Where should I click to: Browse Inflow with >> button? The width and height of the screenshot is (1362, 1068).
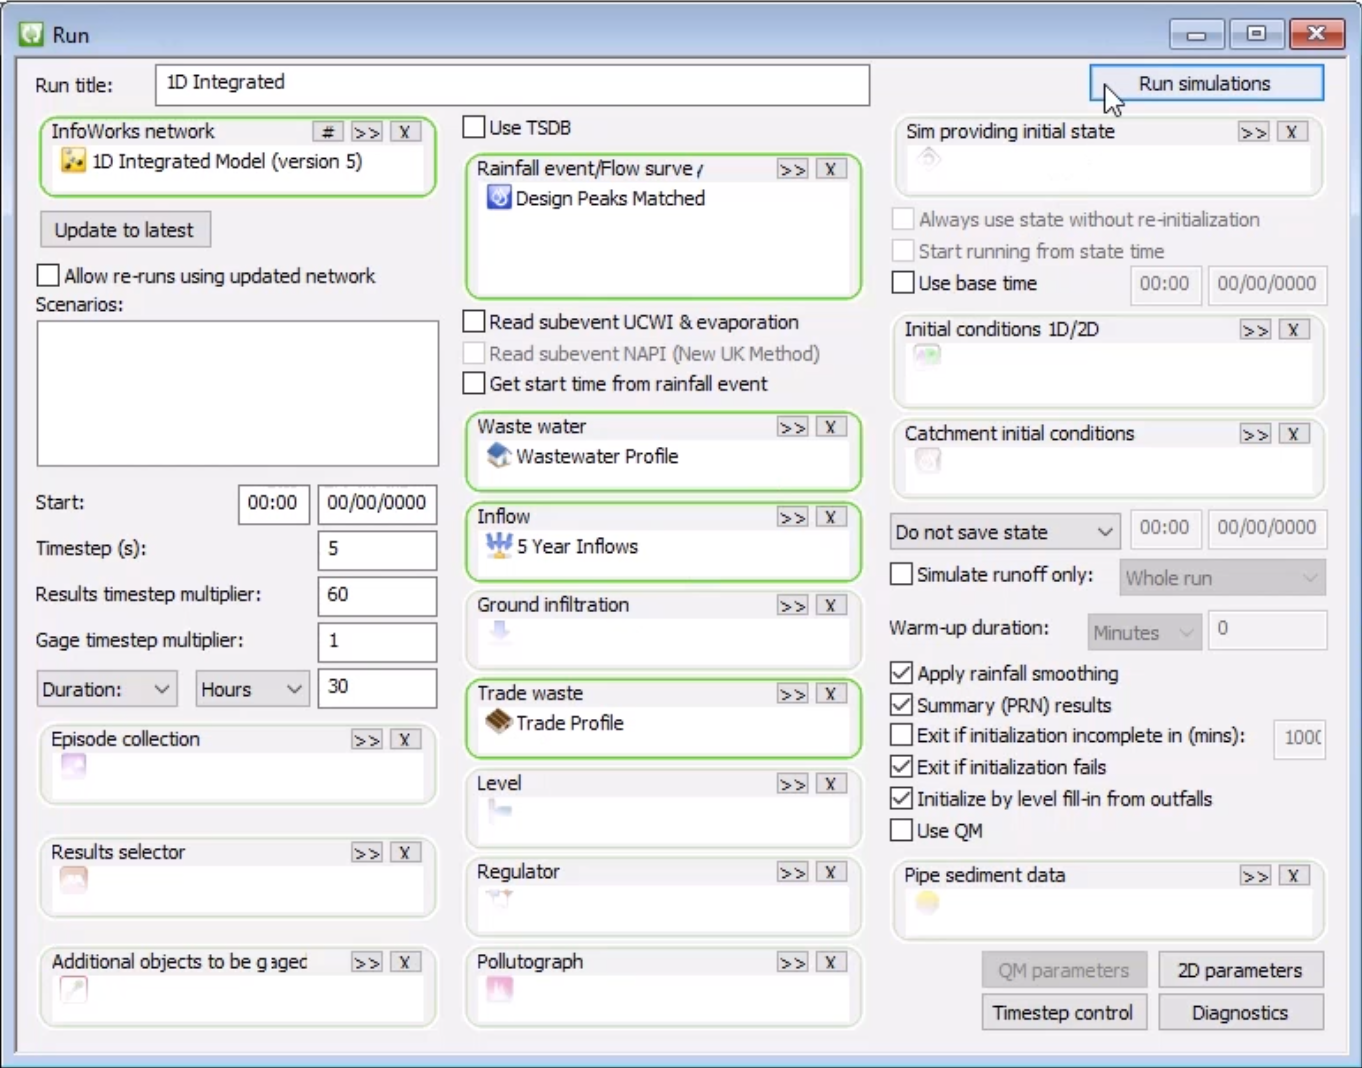(793, 517)
